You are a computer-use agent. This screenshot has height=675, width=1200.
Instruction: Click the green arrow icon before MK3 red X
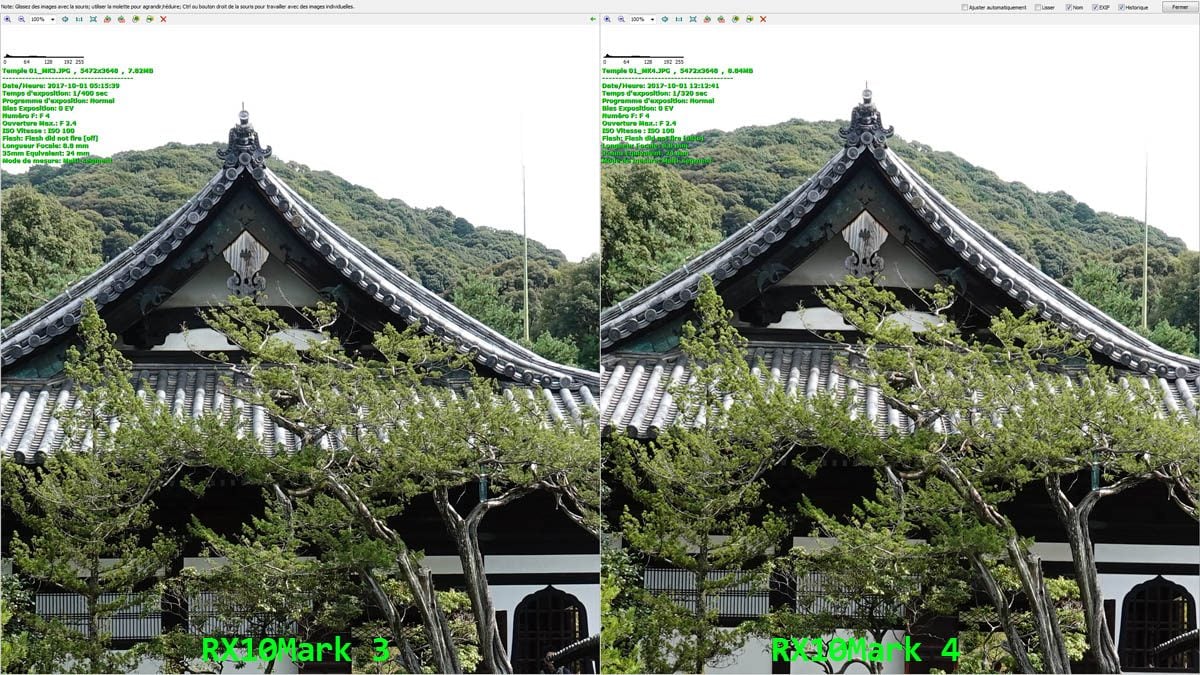149,19
